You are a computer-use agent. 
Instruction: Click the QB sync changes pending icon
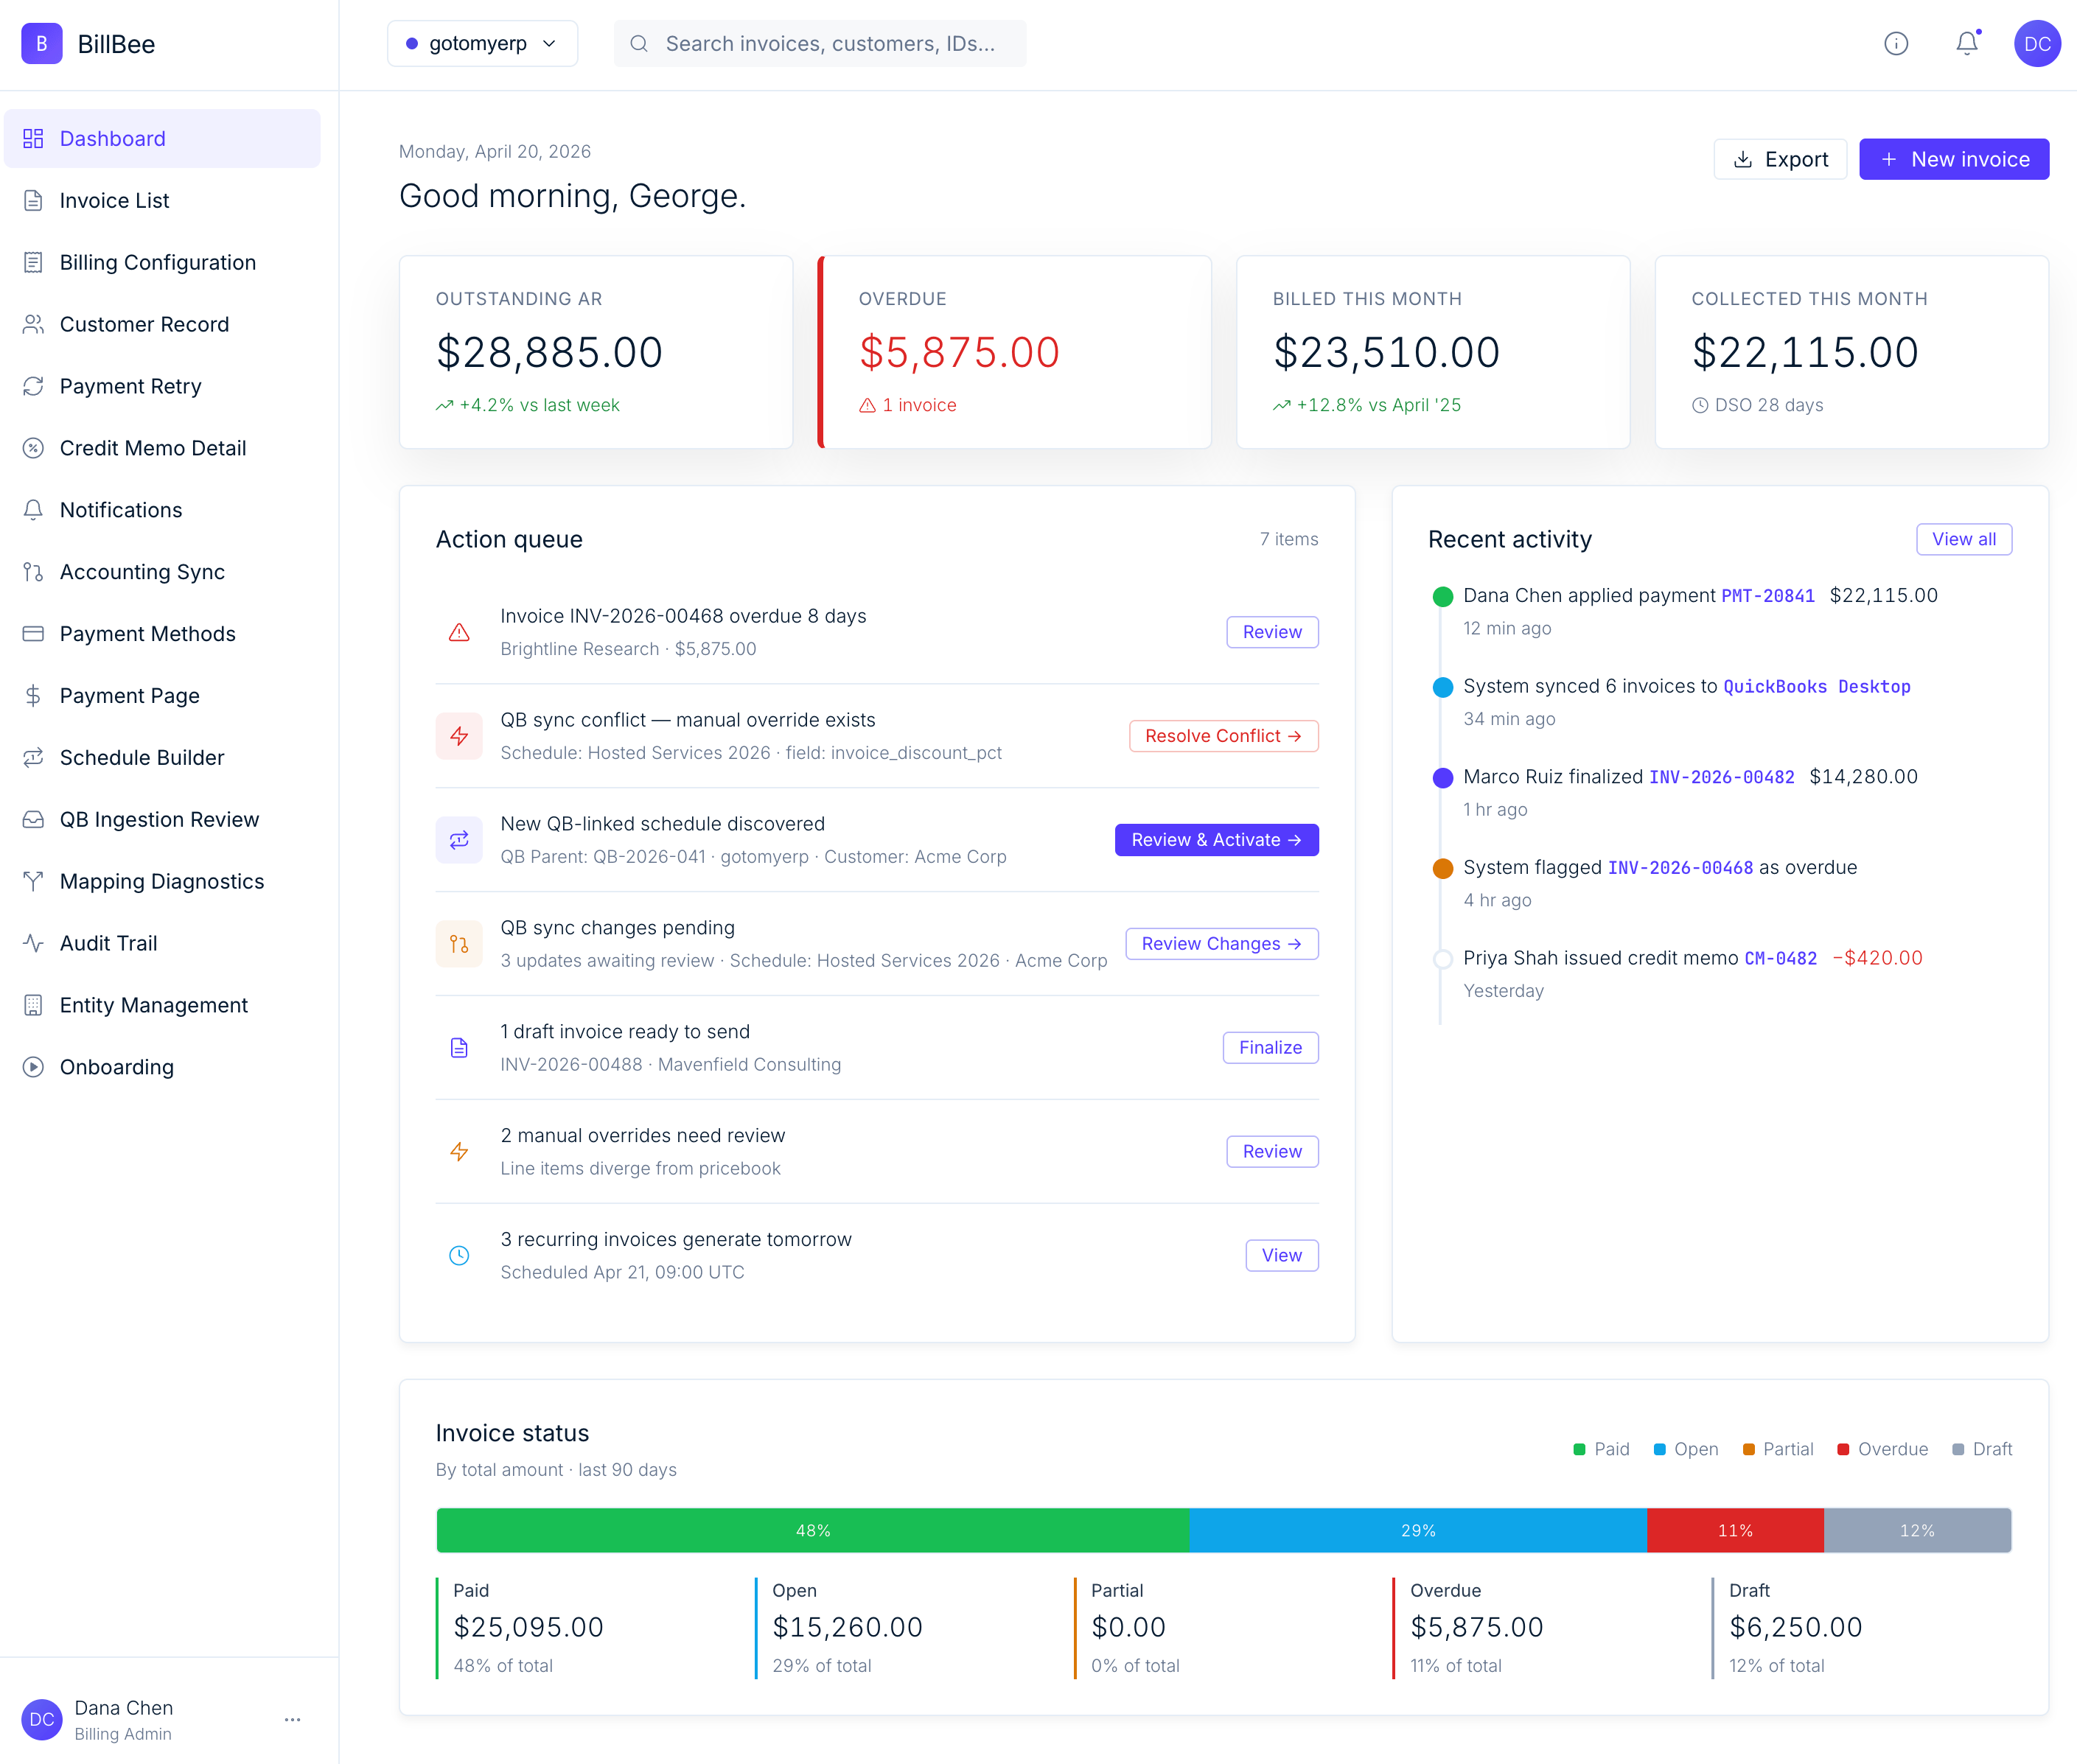(x=459, y=944)
